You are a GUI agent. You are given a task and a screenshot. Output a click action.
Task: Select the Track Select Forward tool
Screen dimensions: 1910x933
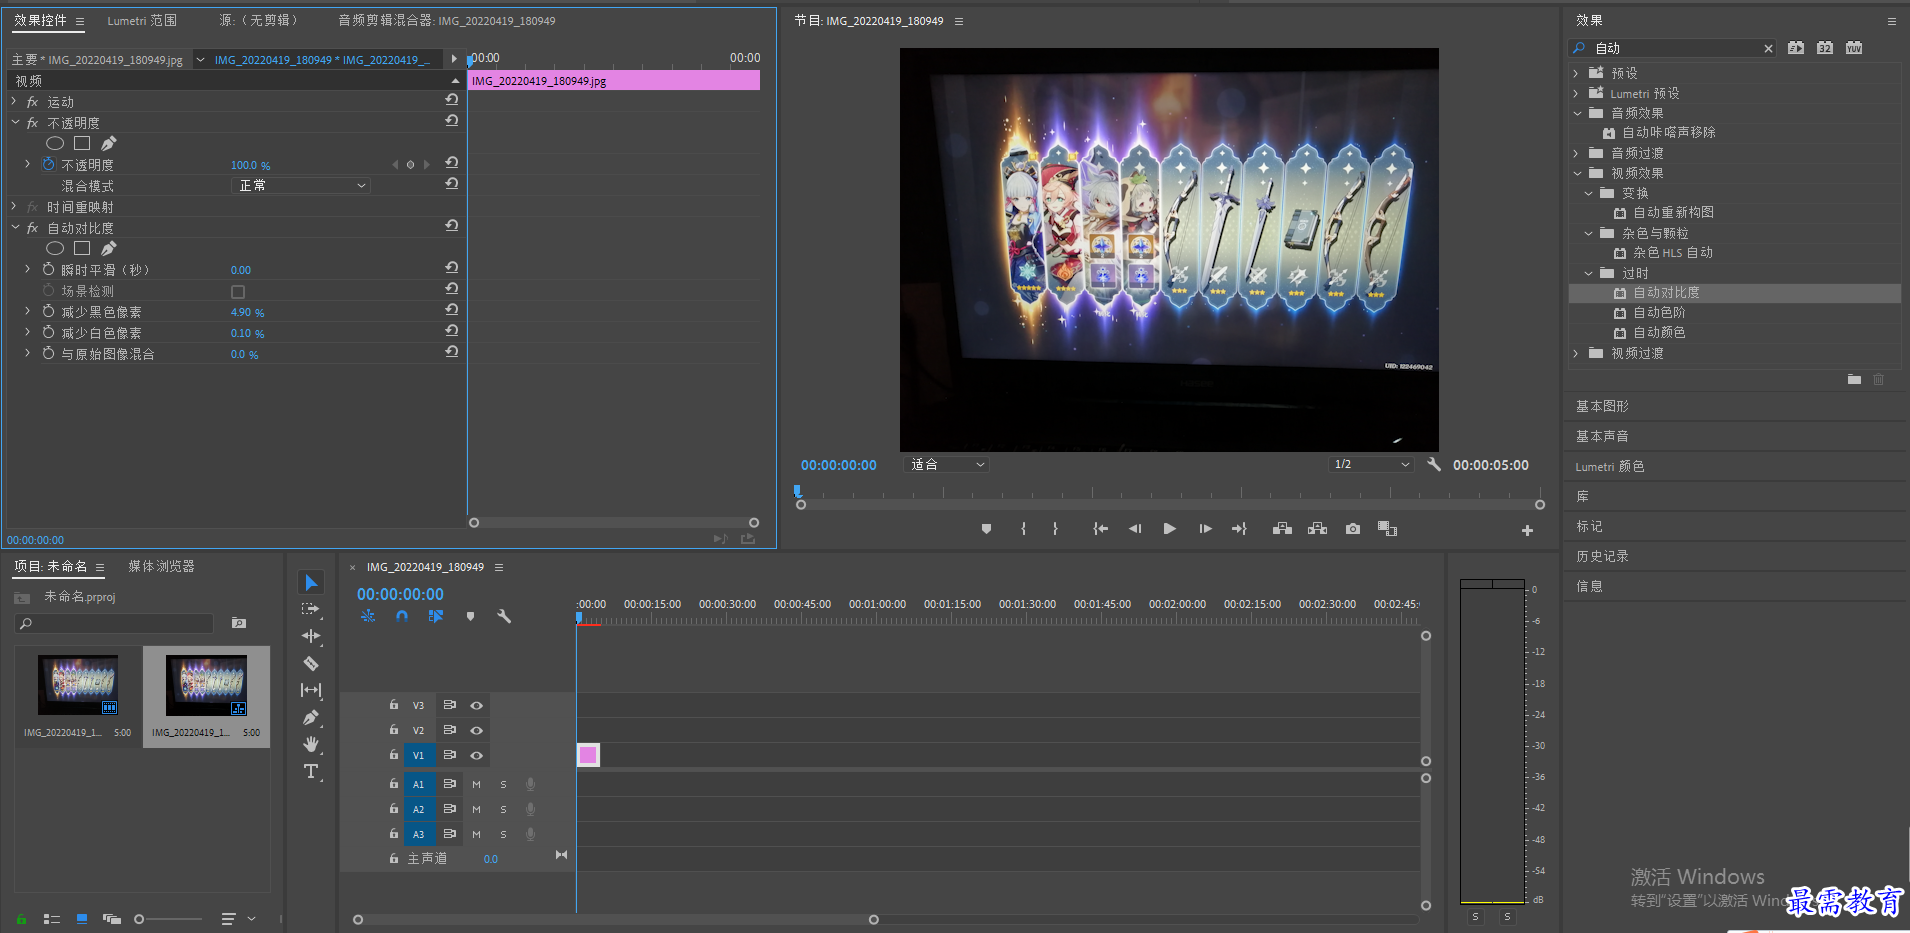(x=311, y=609)
